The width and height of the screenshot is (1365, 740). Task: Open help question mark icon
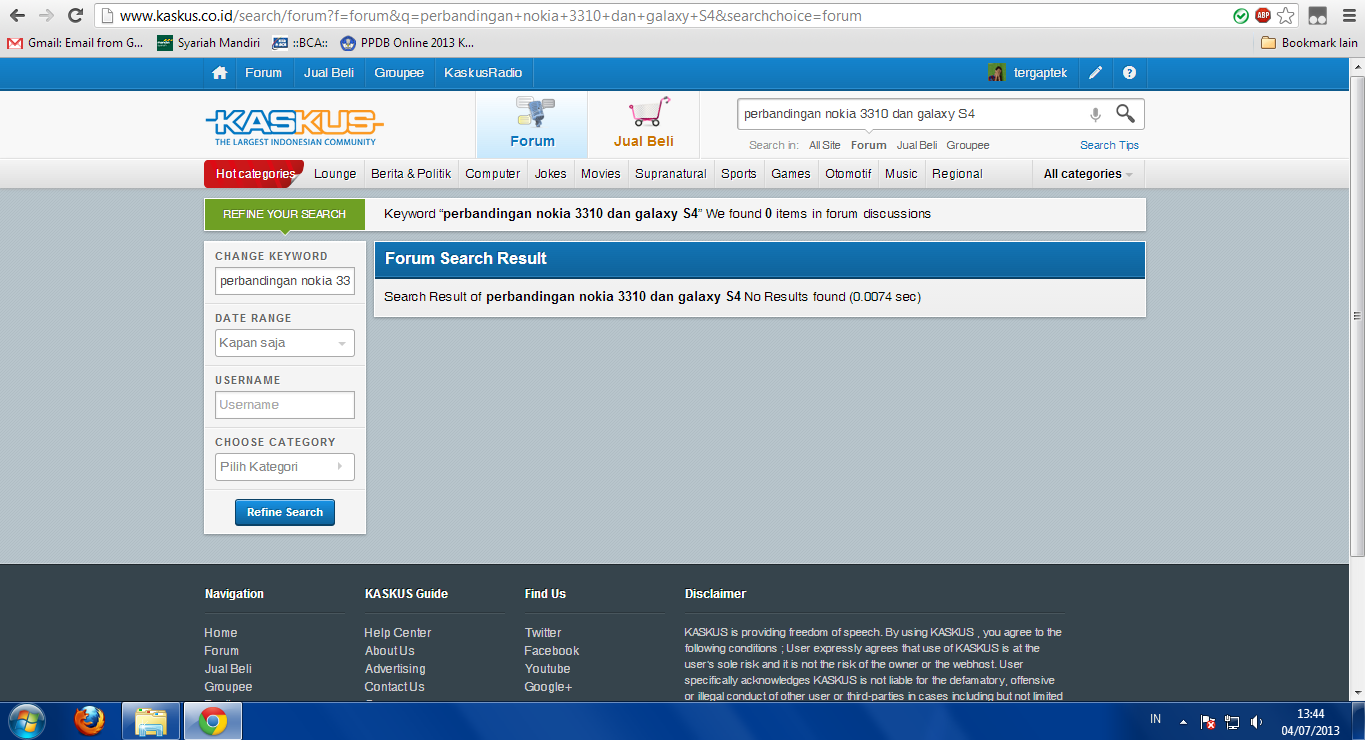click(1129, 73)
